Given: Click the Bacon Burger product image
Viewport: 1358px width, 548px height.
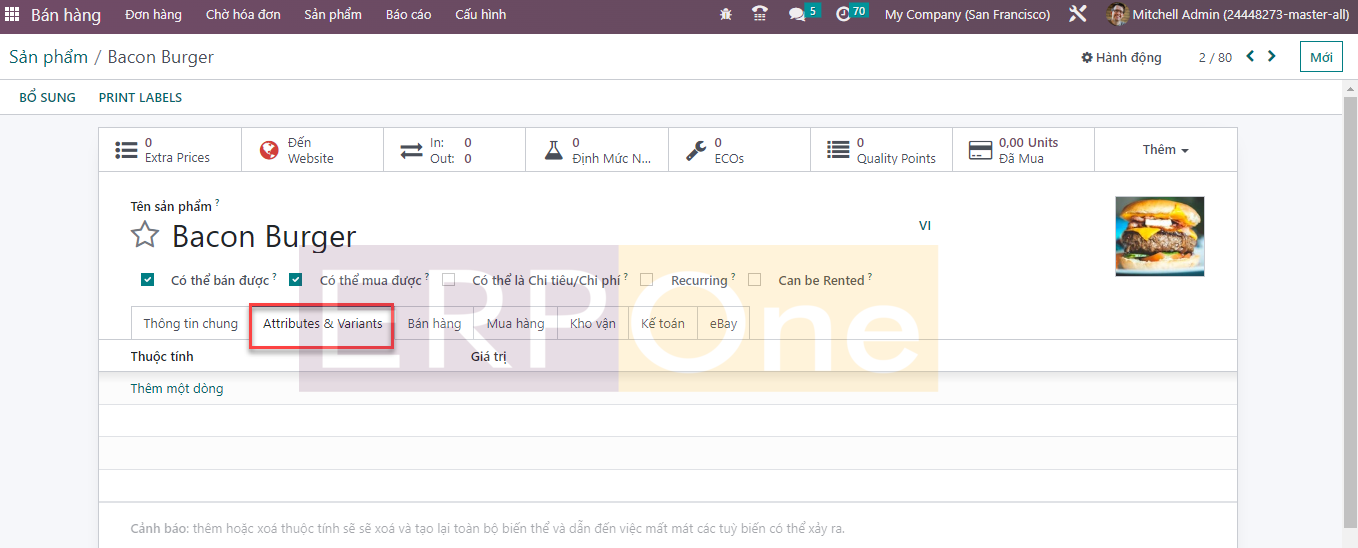Looking at the screenshot, I should tap(1159, 236).
